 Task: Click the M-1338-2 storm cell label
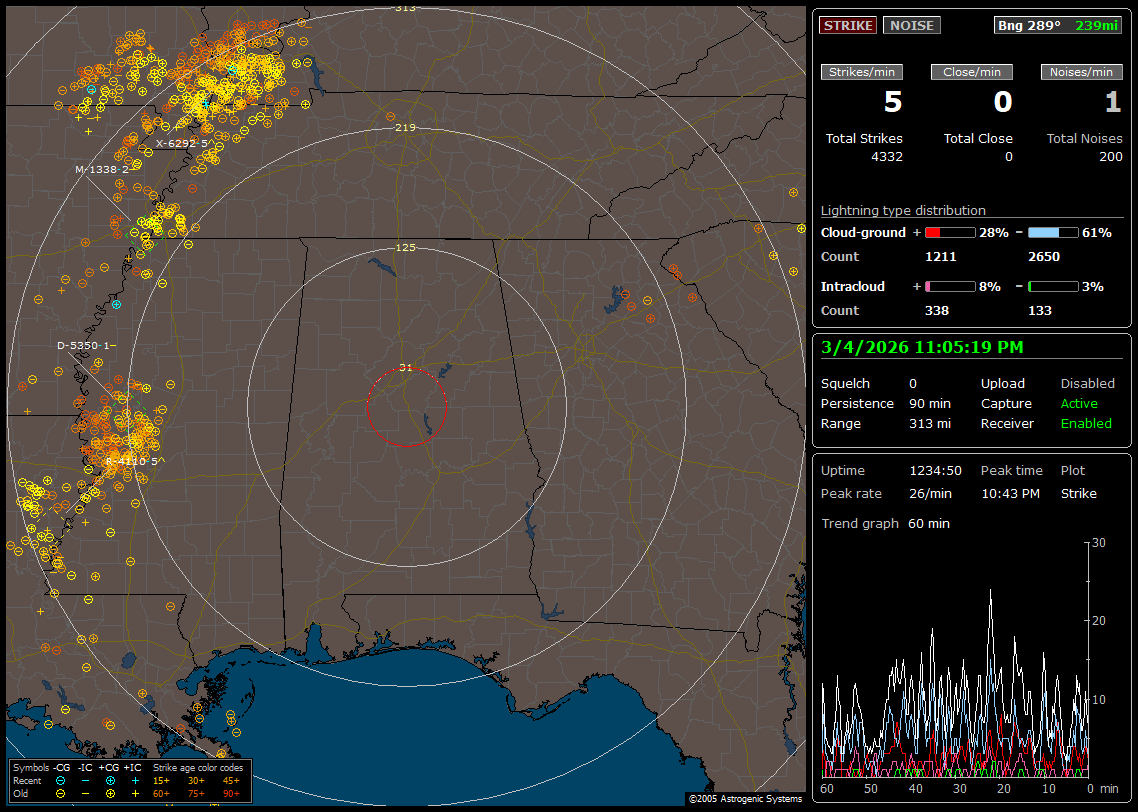coord(102,169)
